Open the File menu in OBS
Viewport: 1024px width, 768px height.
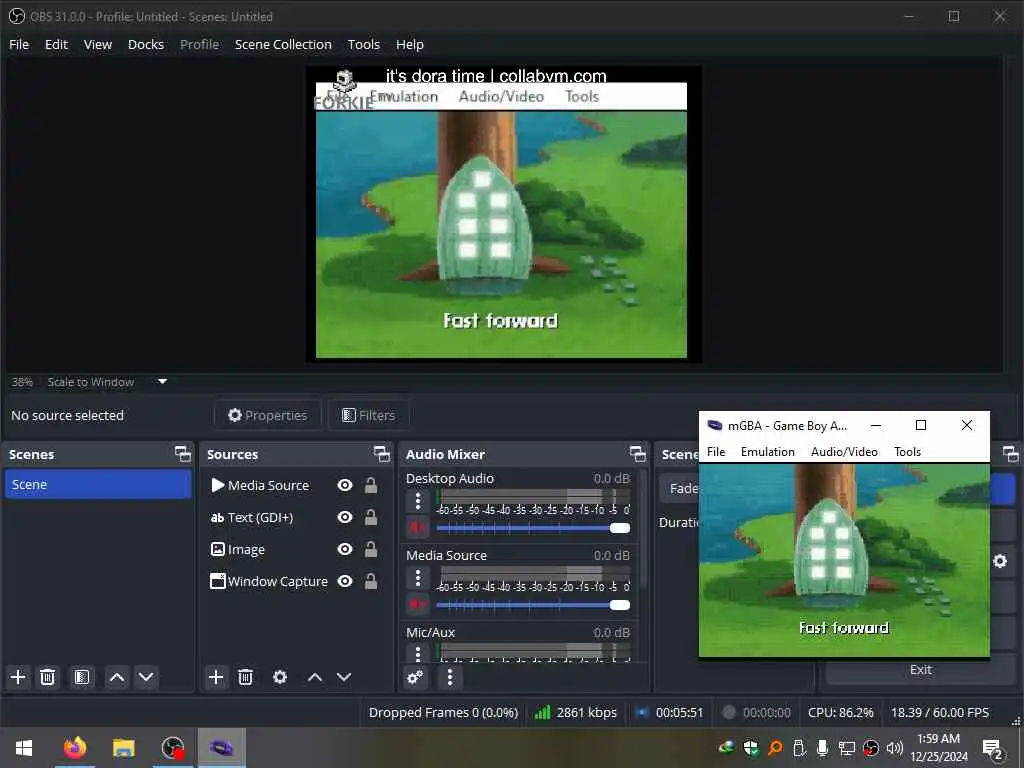(x=19, y=44)
